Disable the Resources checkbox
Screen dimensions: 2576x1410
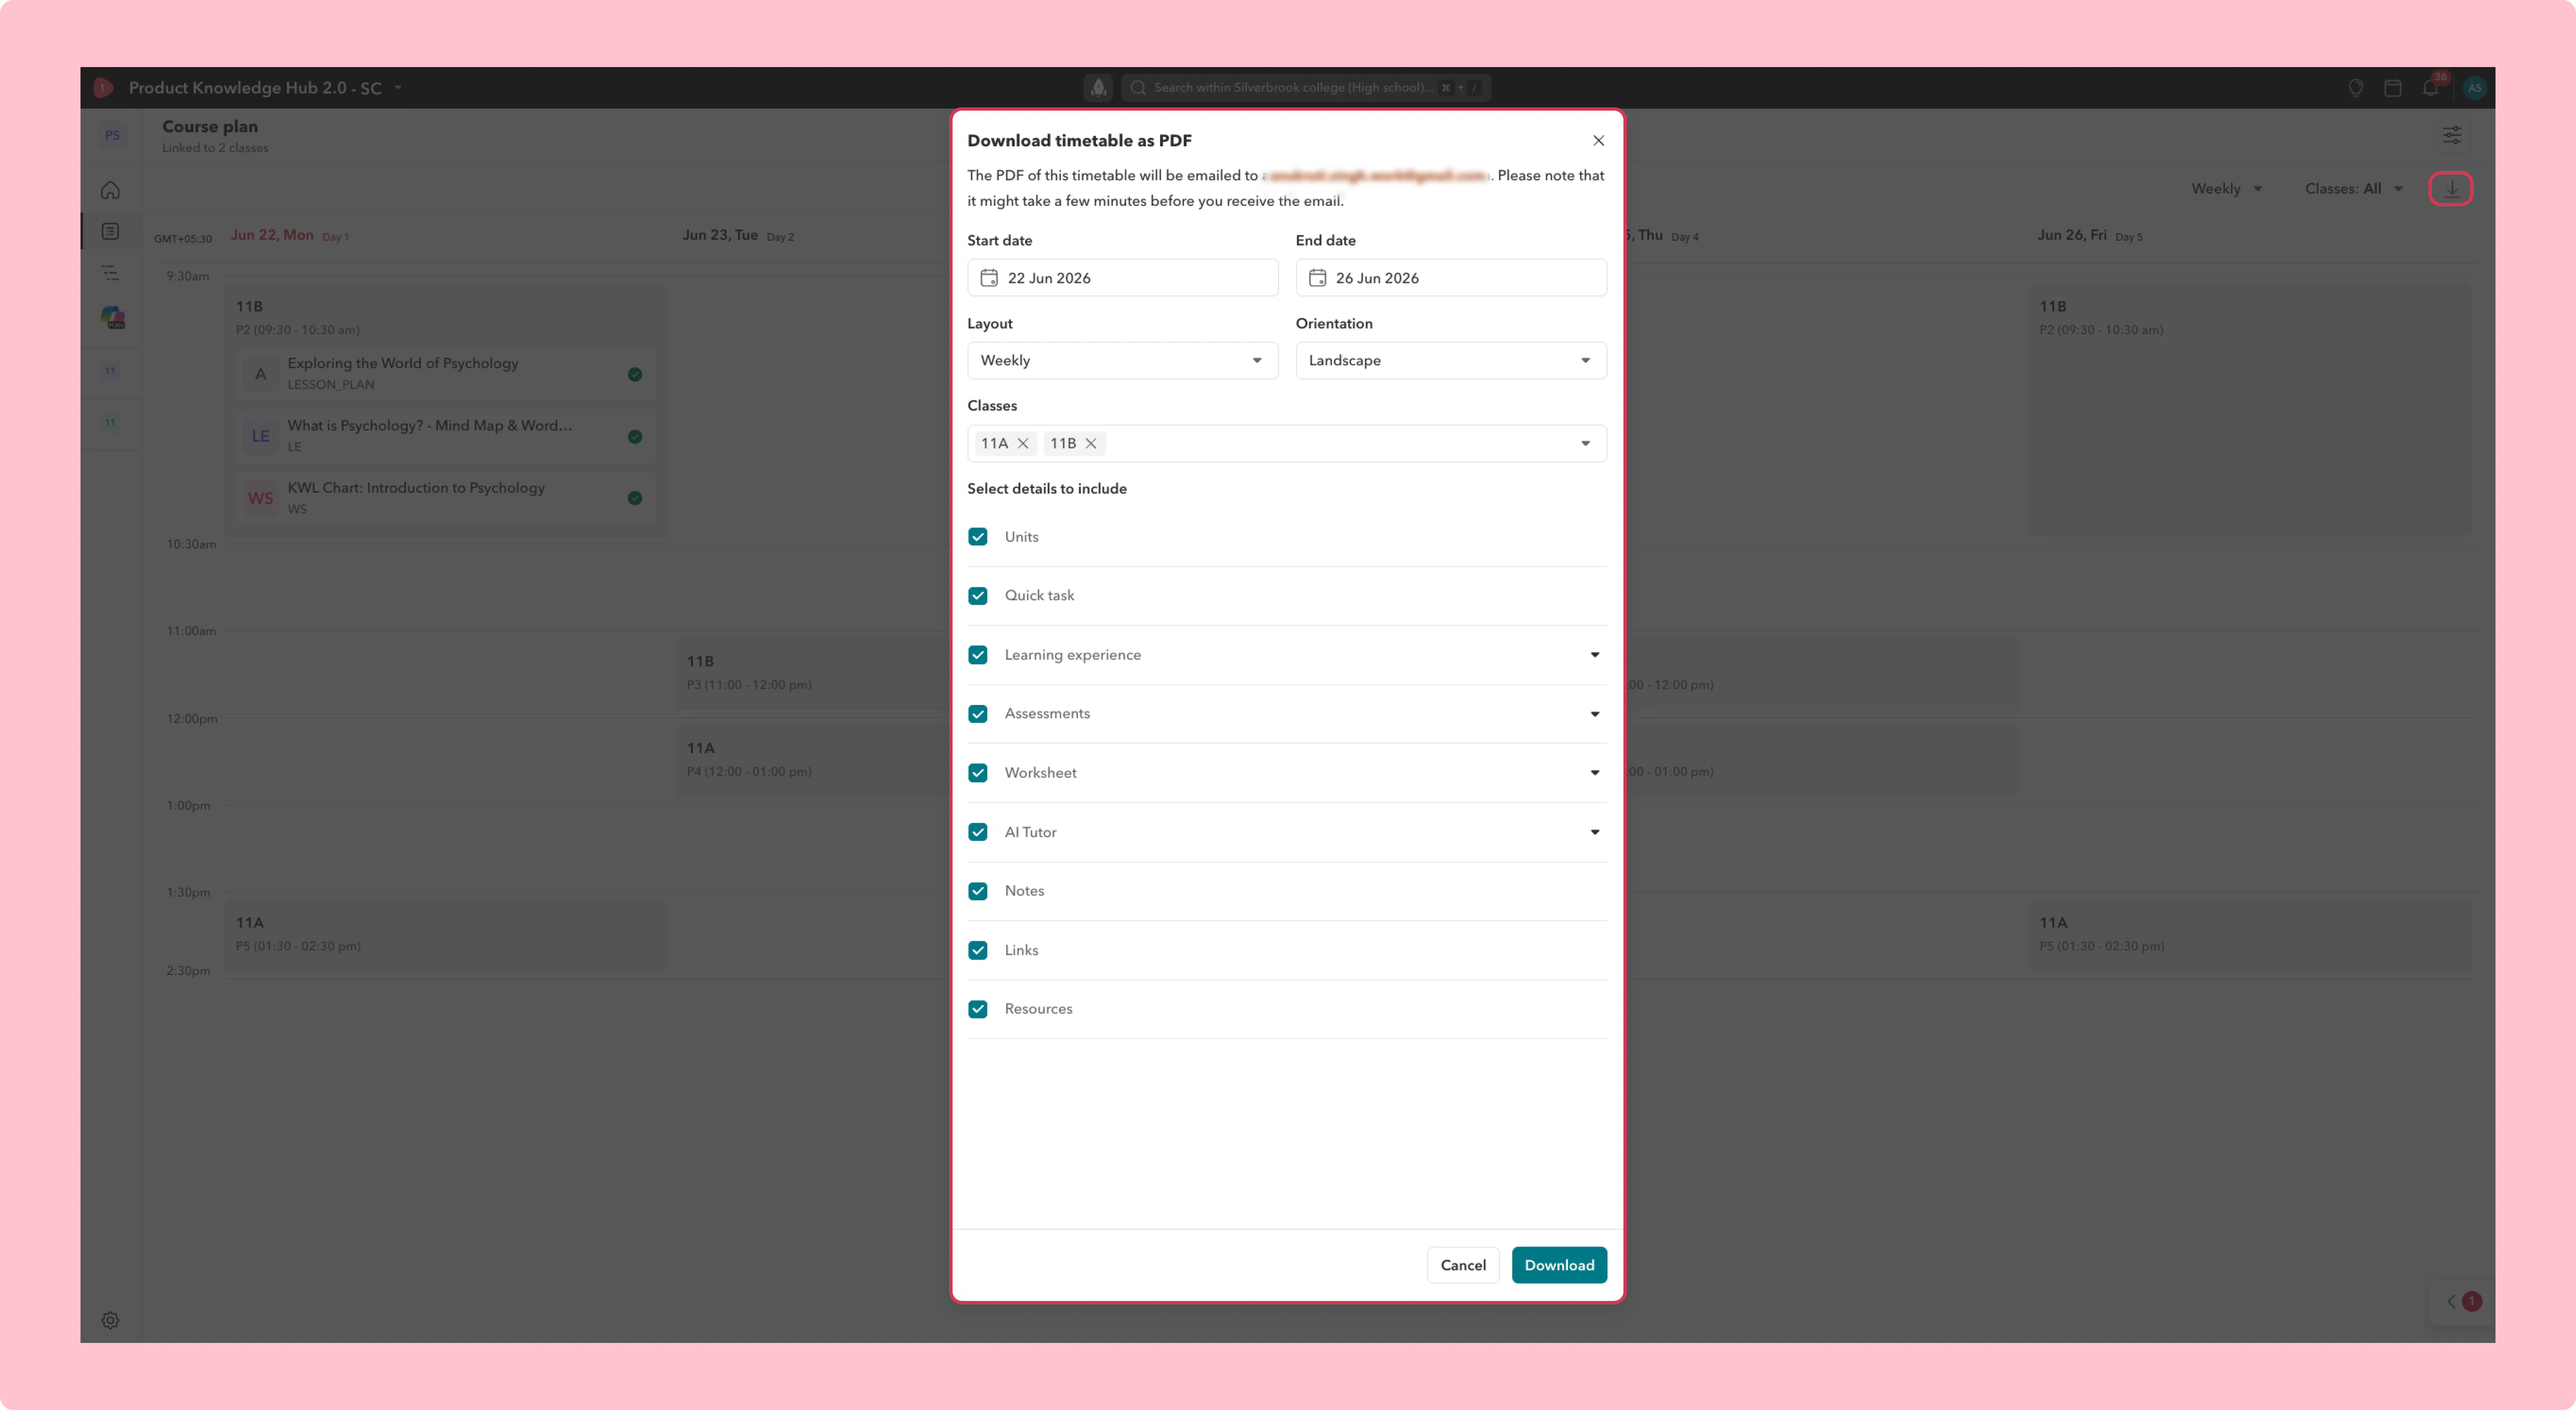[978, 1009]
